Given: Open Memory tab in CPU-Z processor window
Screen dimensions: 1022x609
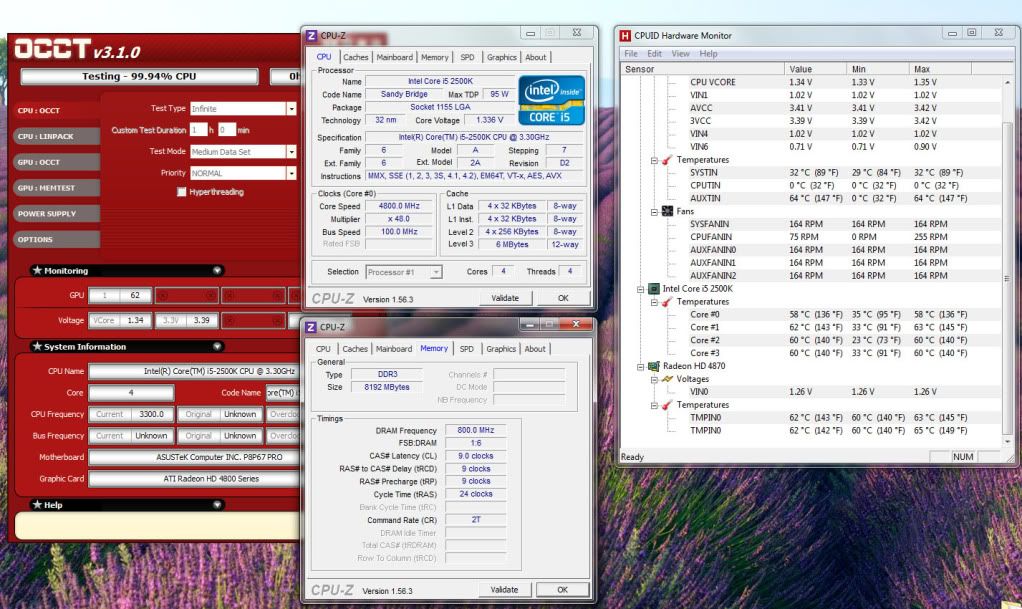Looking at the screenshot, I should tap(434, 57).
